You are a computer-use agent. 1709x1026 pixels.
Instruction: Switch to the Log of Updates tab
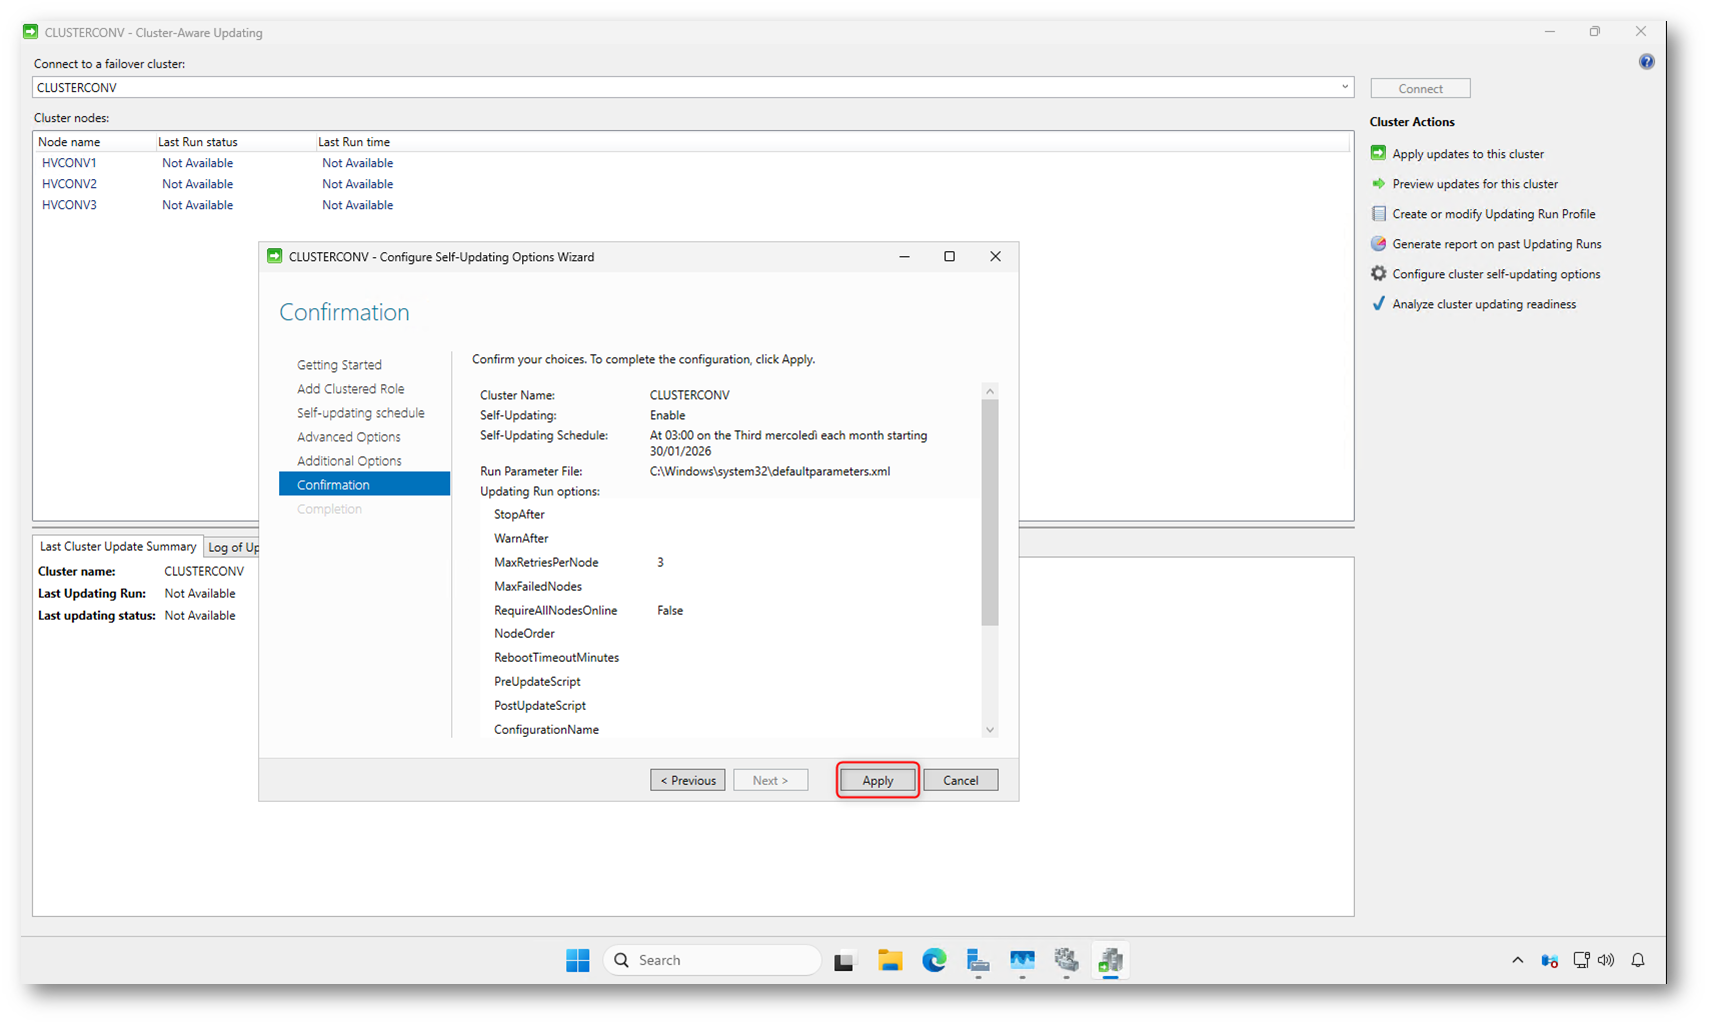point(233,547)
